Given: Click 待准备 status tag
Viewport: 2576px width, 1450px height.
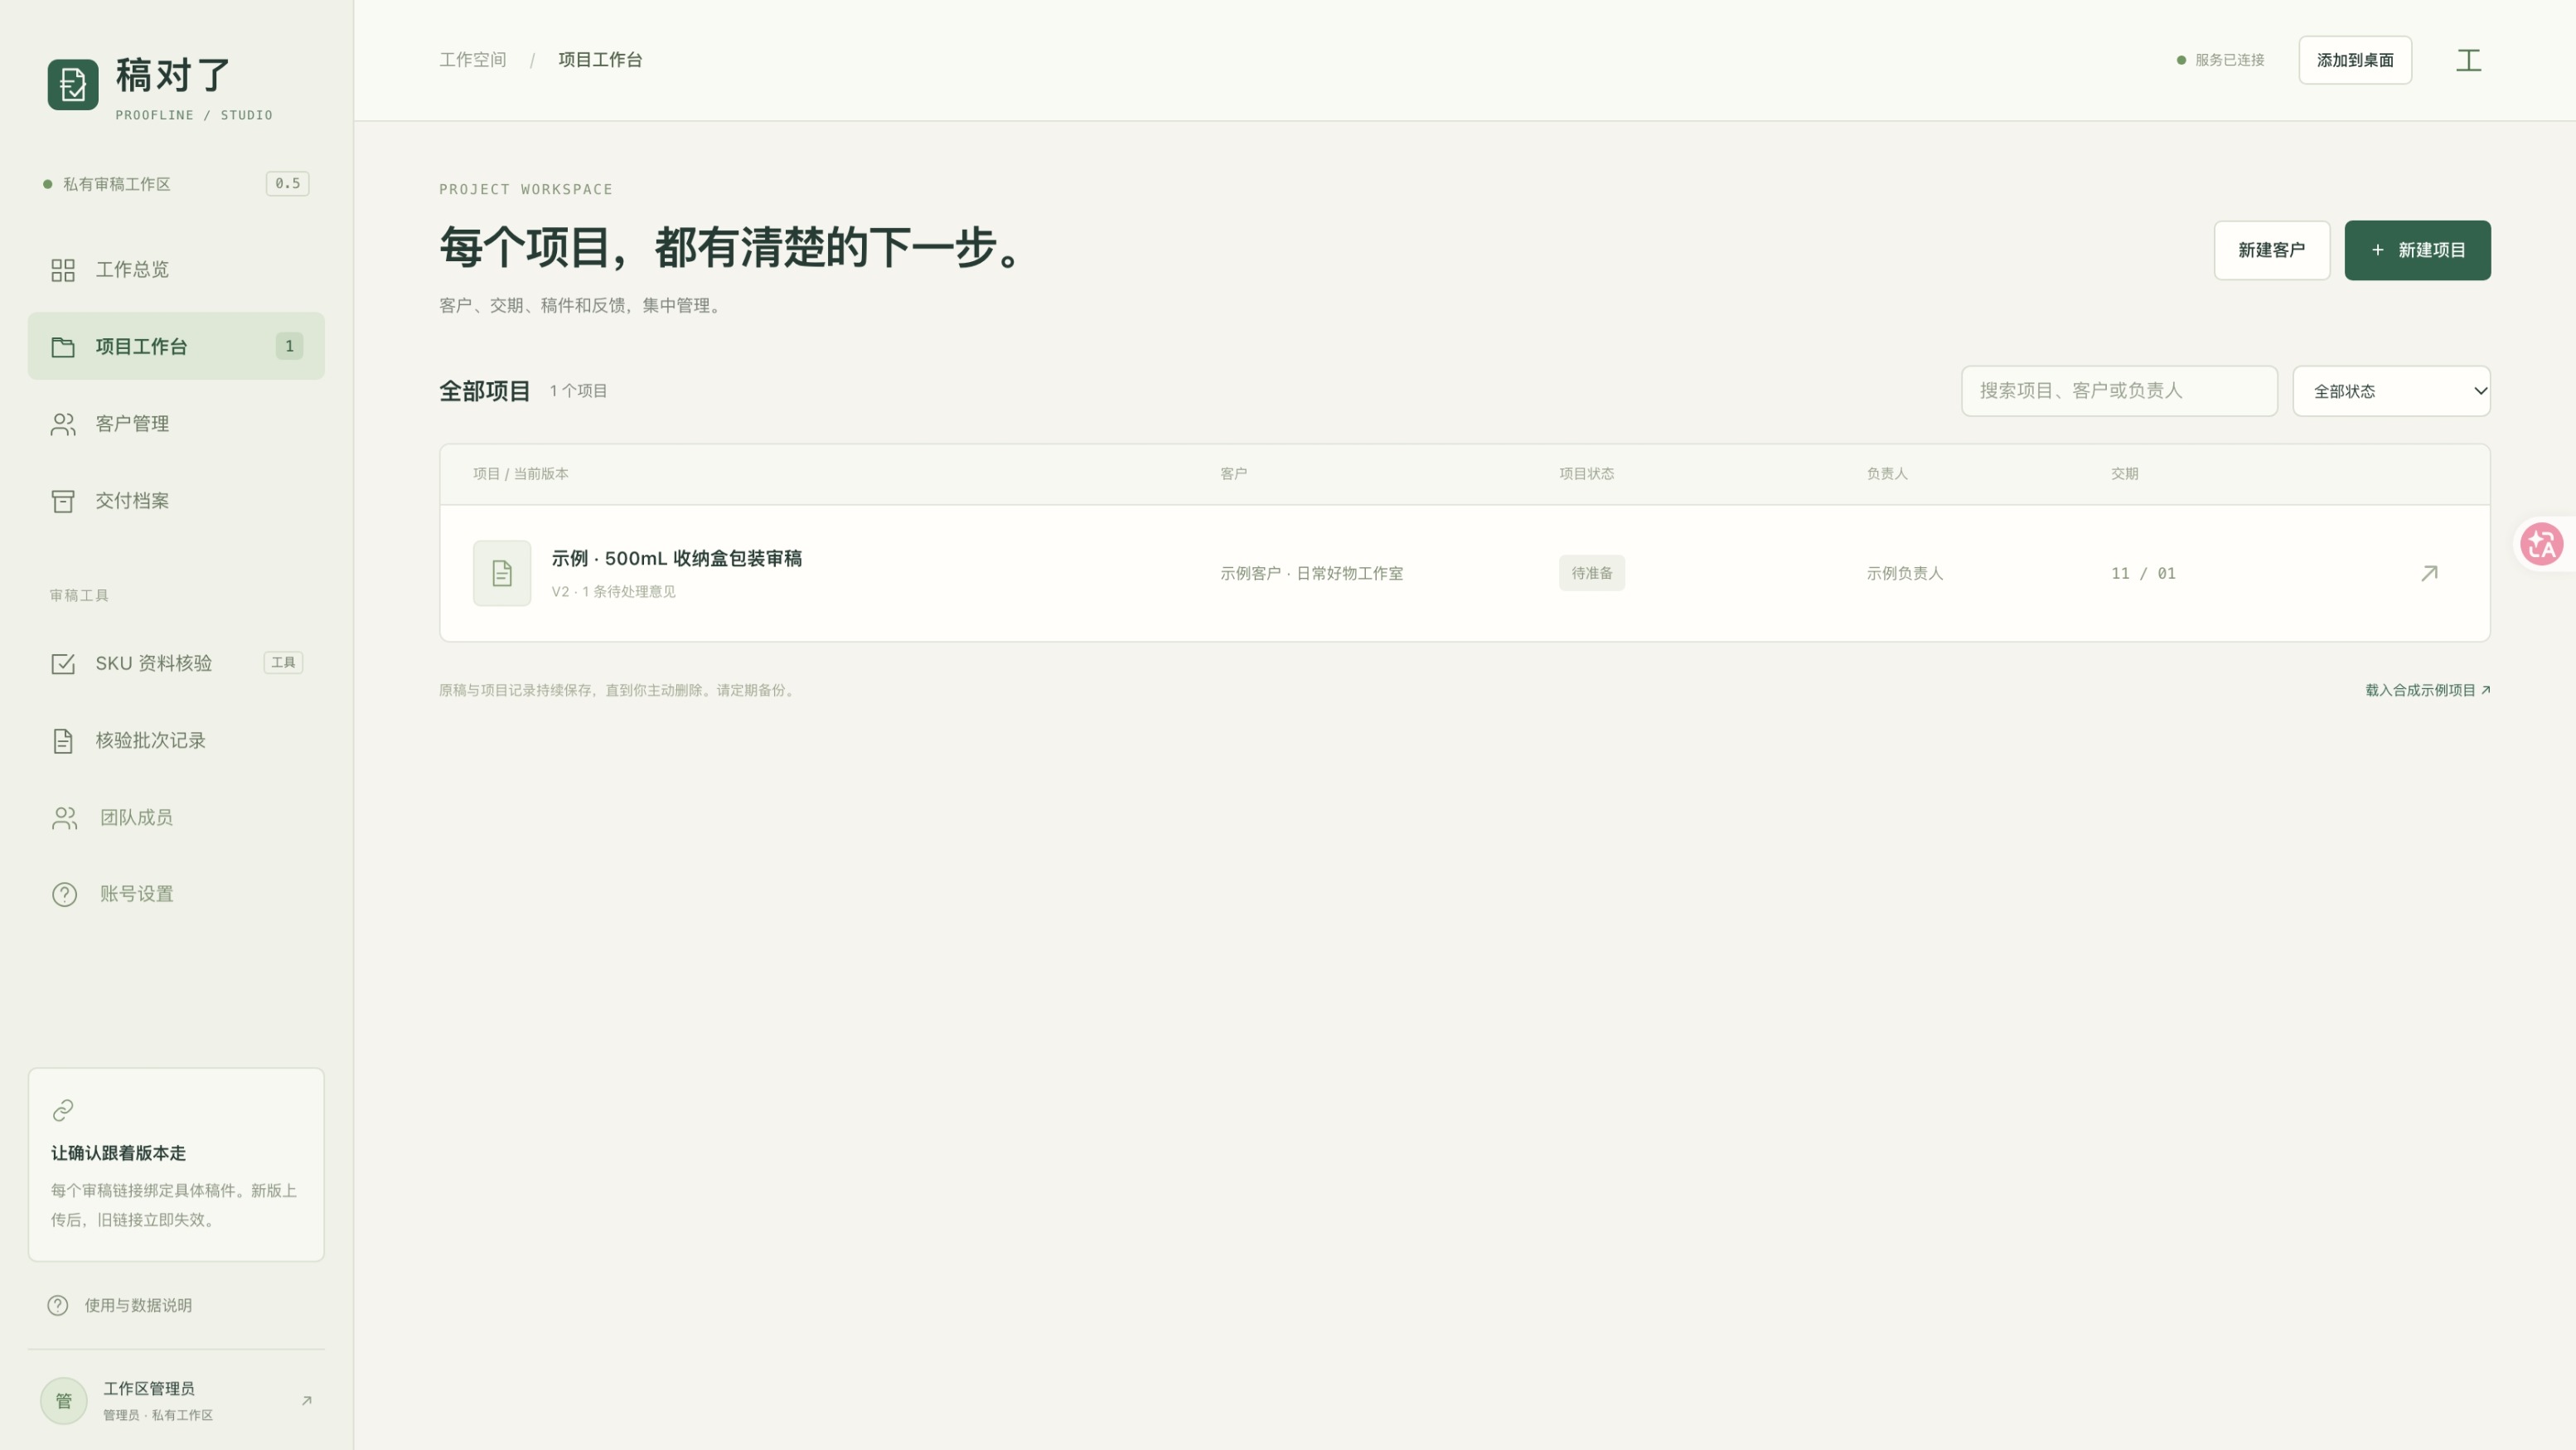Looking at the screenshot, I should tap(1591, 573).
